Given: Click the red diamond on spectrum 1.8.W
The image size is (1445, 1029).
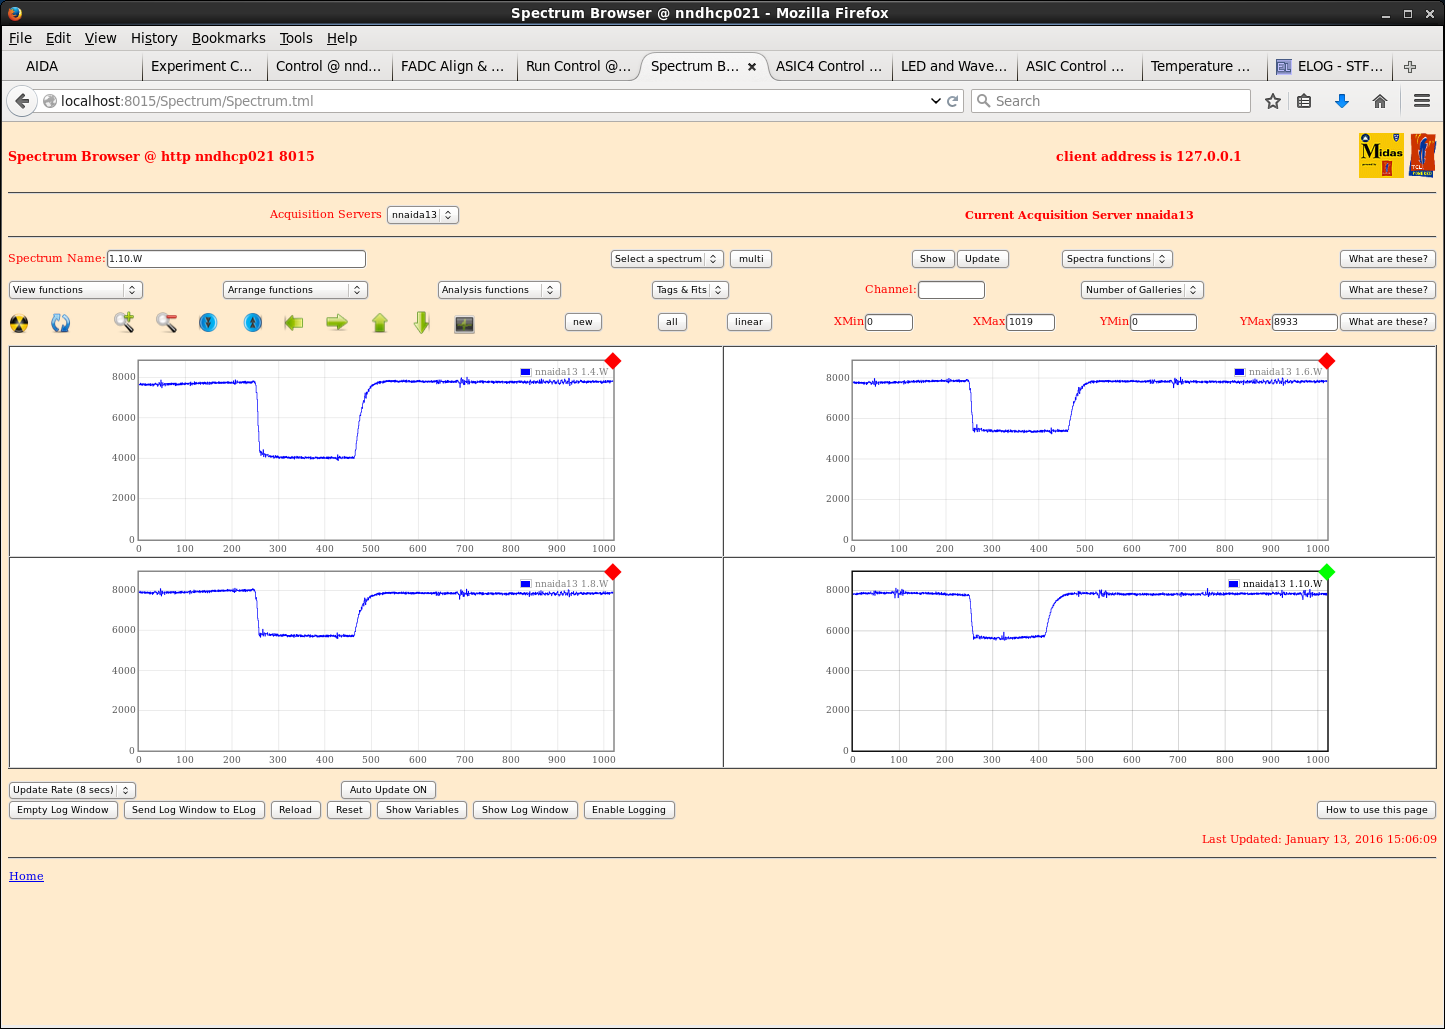Looking at the screenshot, I should tap(613, 572).
